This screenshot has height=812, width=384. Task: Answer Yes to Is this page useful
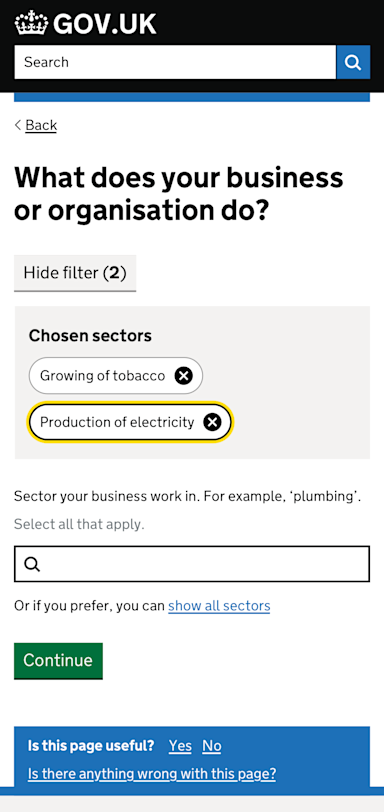coord(180,746)
